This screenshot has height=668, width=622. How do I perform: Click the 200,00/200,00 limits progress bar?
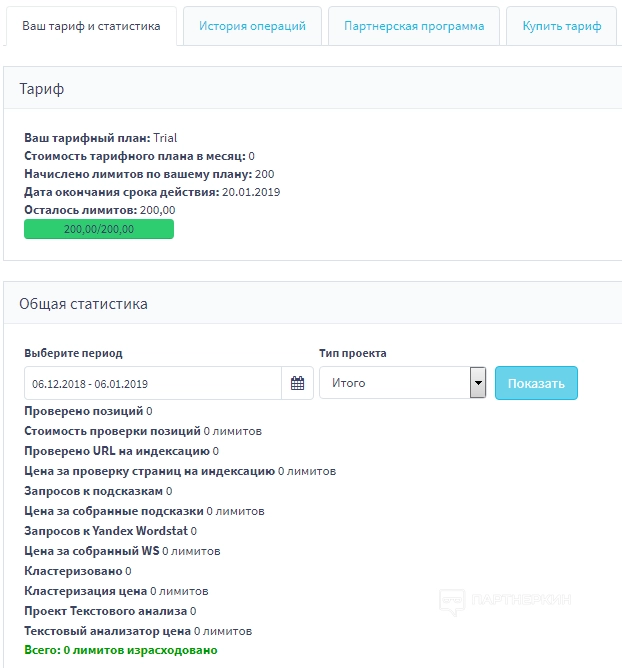(x=99, y=229)
